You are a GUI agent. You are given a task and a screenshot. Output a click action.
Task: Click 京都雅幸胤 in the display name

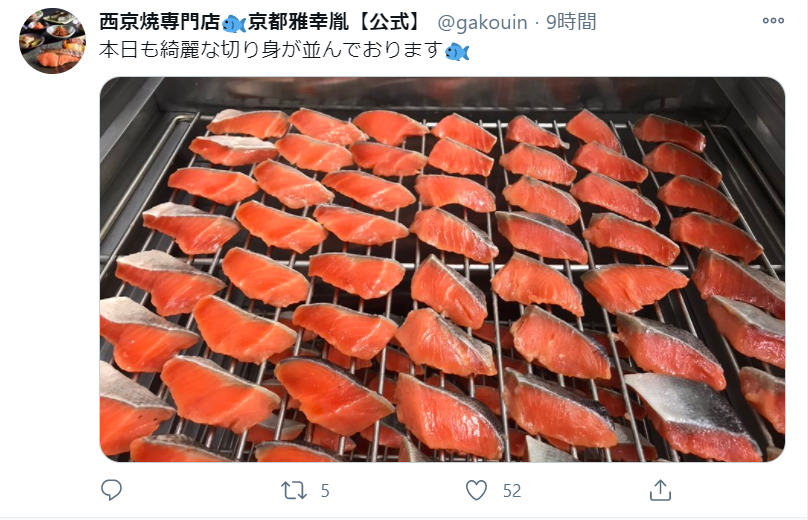tap(298, 22)
